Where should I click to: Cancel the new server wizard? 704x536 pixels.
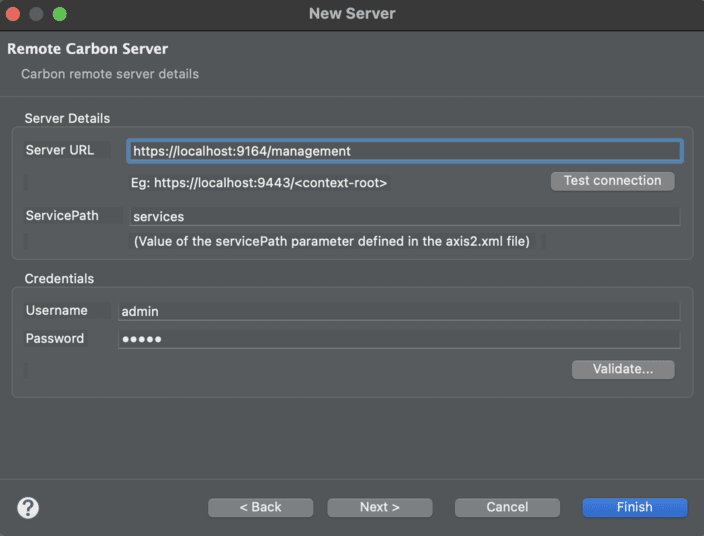(507, 507)
